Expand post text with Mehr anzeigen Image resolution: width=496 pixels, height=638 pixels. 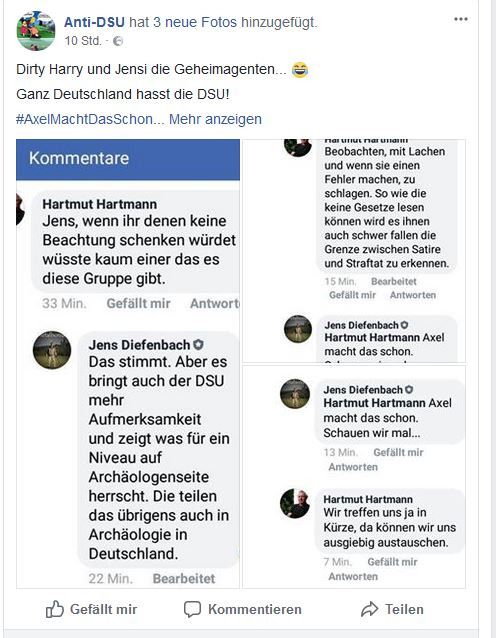pos(215,119)
